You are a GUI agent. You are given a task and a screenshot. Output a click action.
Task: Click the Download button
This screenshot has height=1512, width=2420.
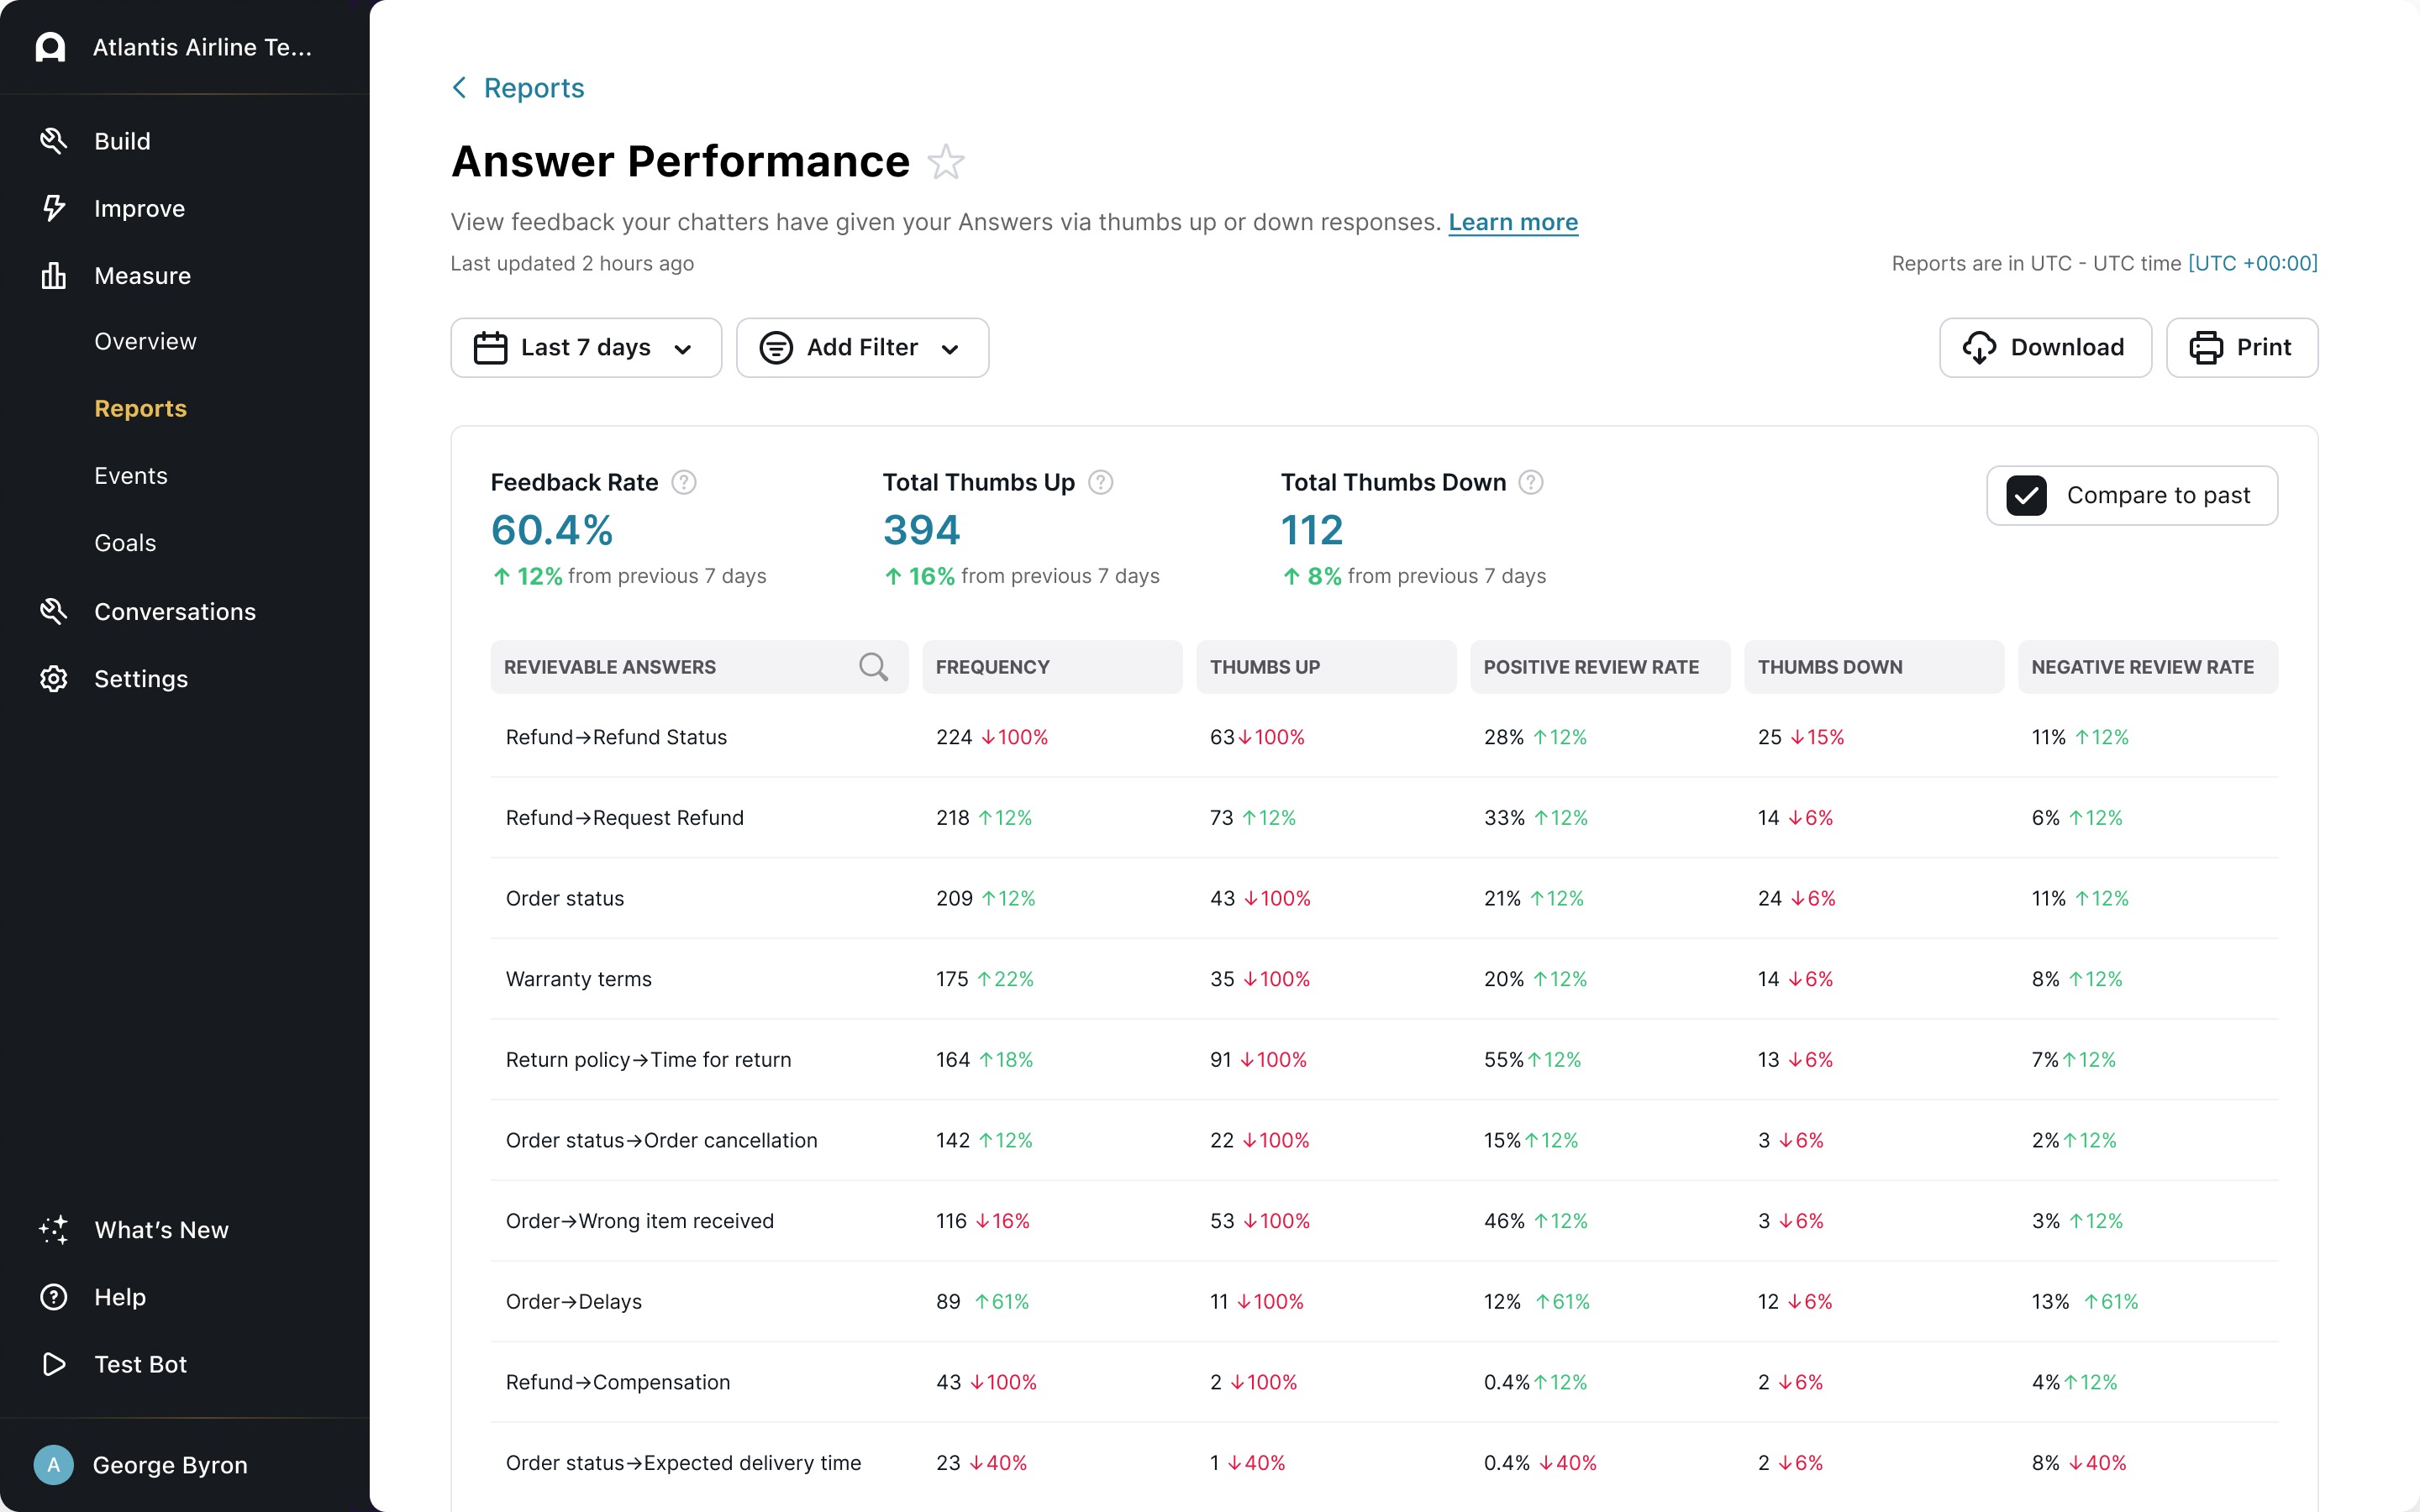pos(2045,348)
